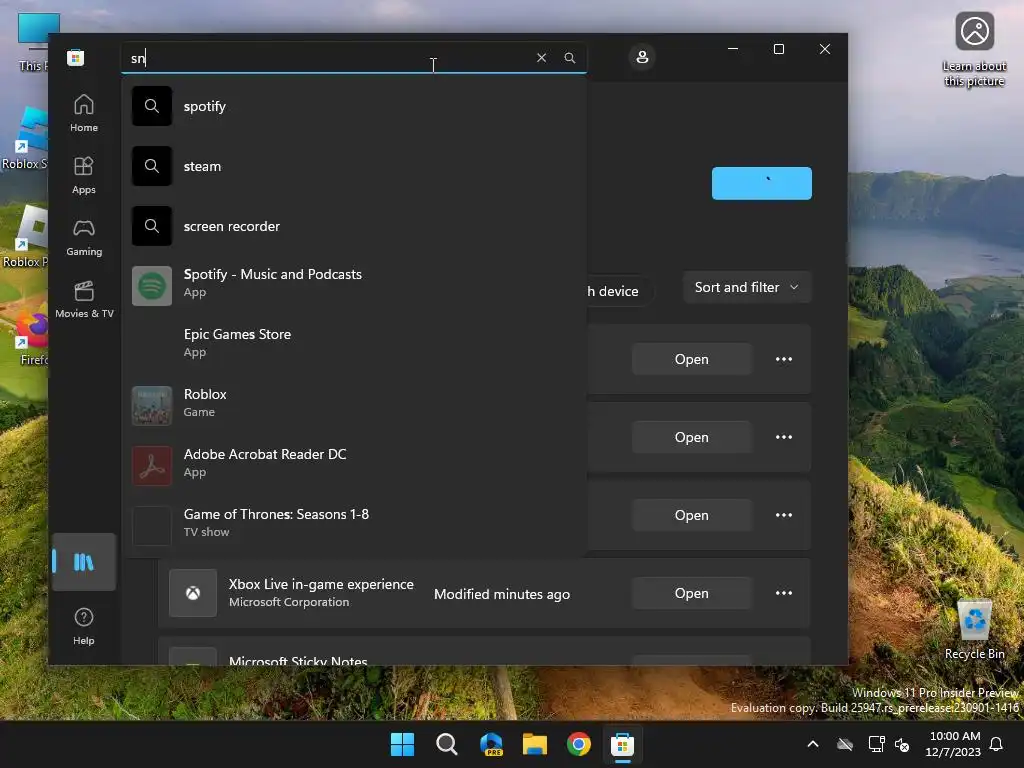Open the Apps section in sidebar
The height and width of the screenshot is (768, 1024).
tap(84, 175)
